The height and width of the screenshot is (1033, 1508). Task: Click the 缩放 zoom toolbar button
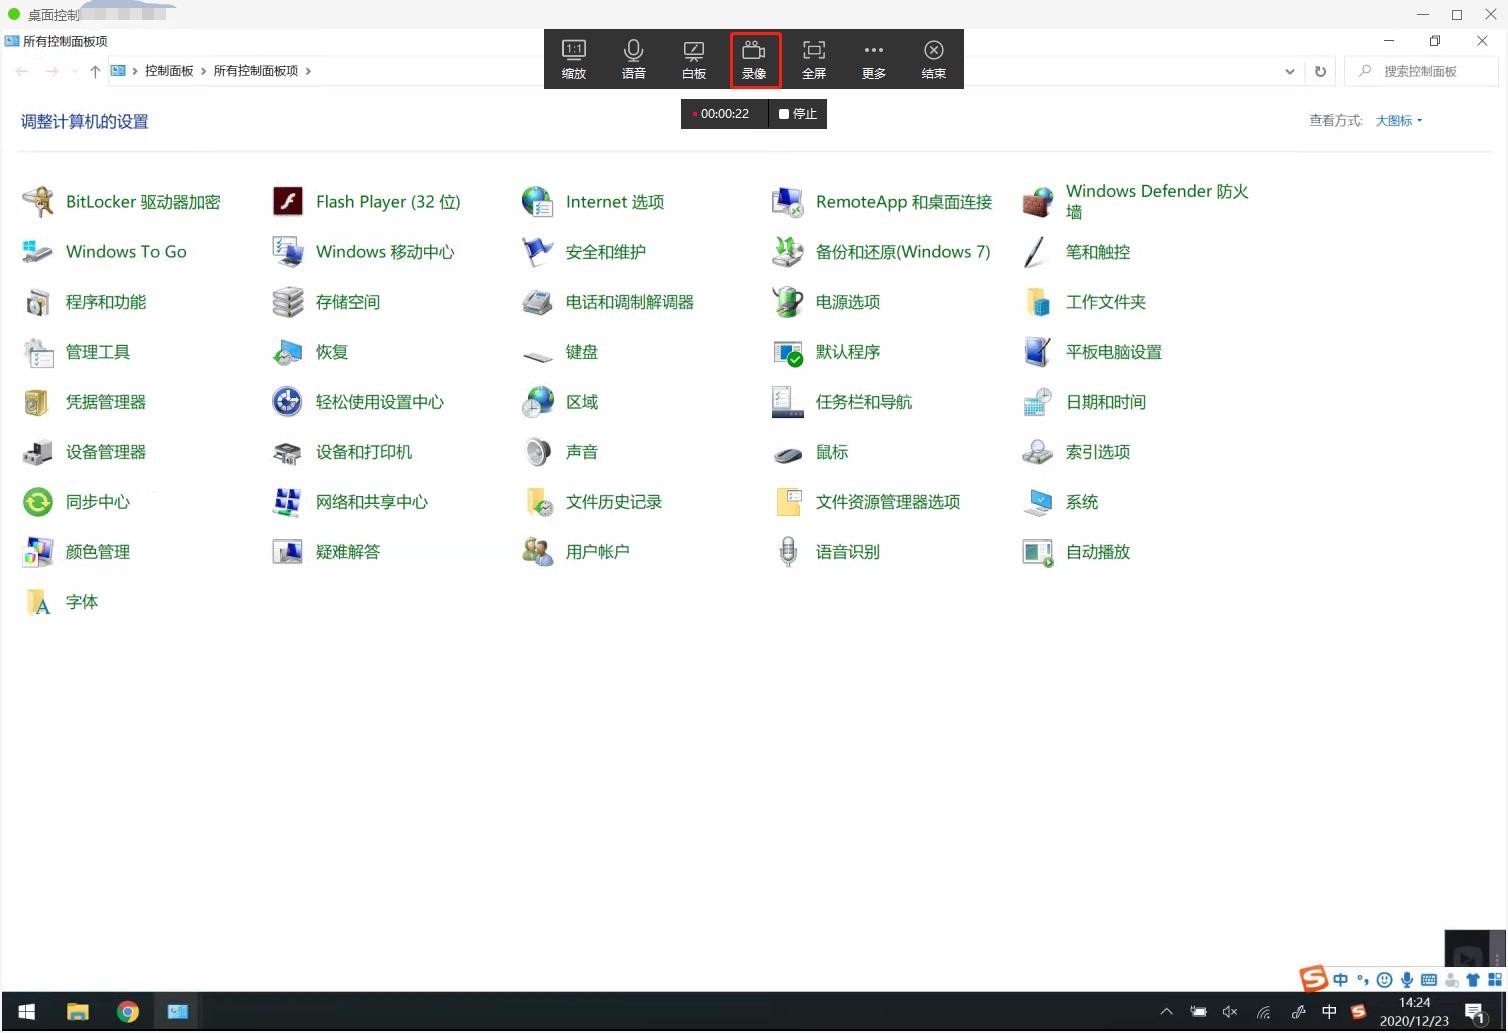(574, 59)
